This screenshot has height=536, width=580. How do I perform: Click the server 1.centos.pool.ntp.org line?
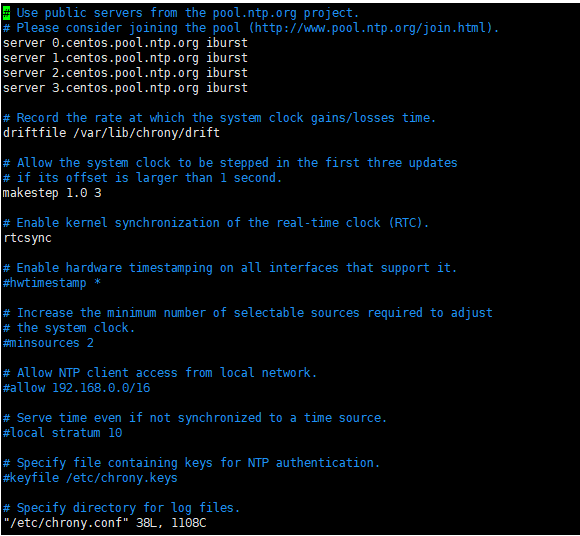(x=125, y=58)
